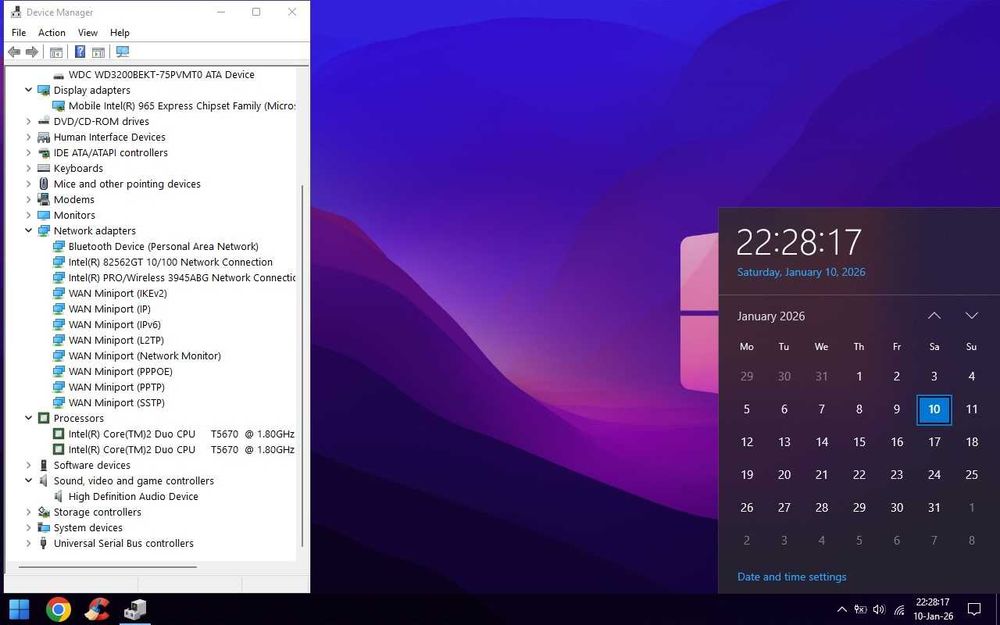
Task: Click the horizontal scrollbar in Device Manager
Action: [x=107, y=566]
